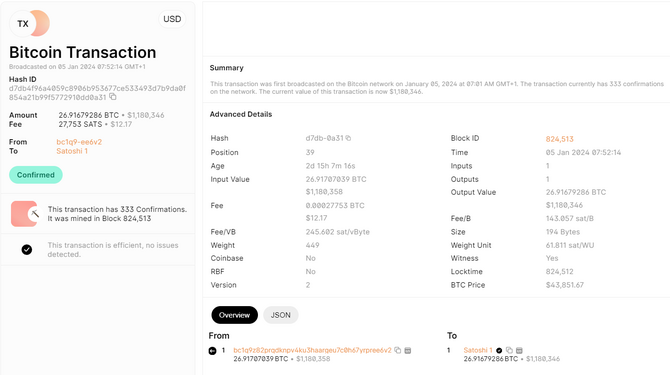Open the full bc1q9z82 sender address
The width and height of the screenshot is (670, 375).
(x=312, y=350)
